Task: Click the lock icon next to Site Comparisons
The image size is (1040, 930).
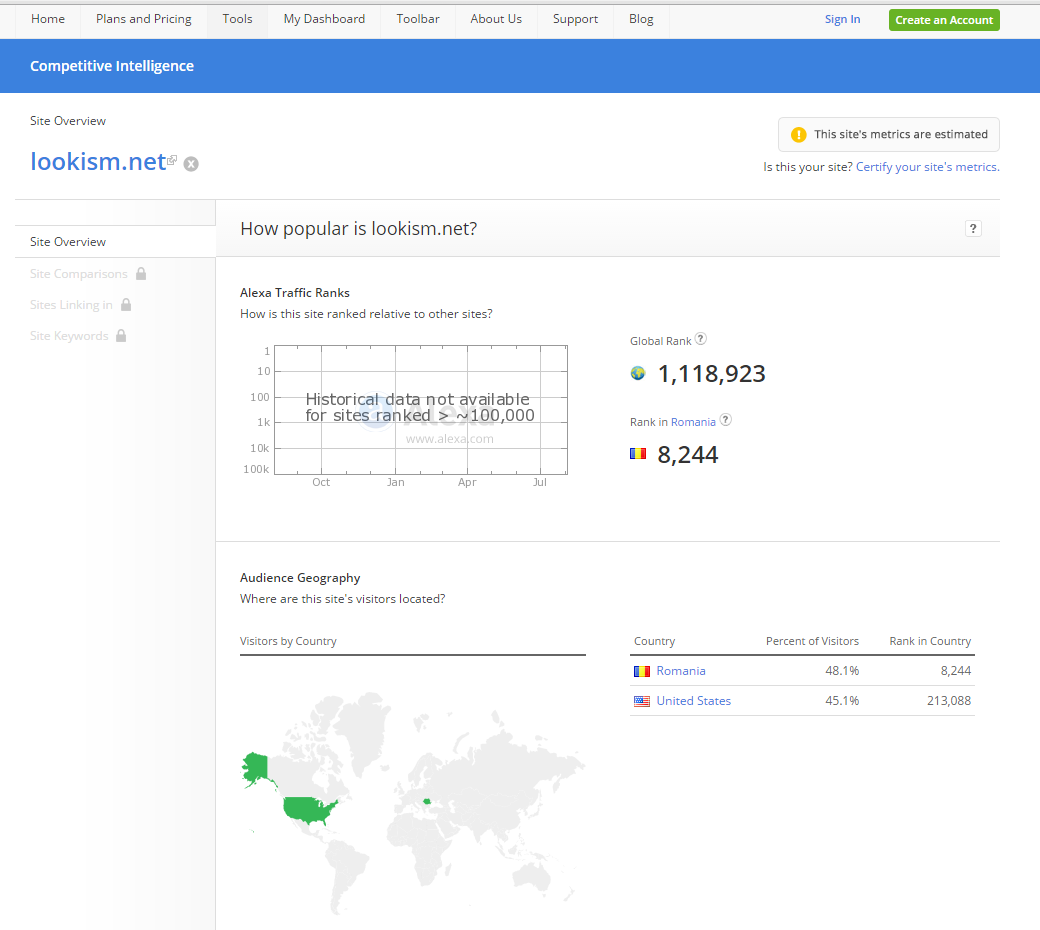Action: pyautogui.click(x=141, y=273)
